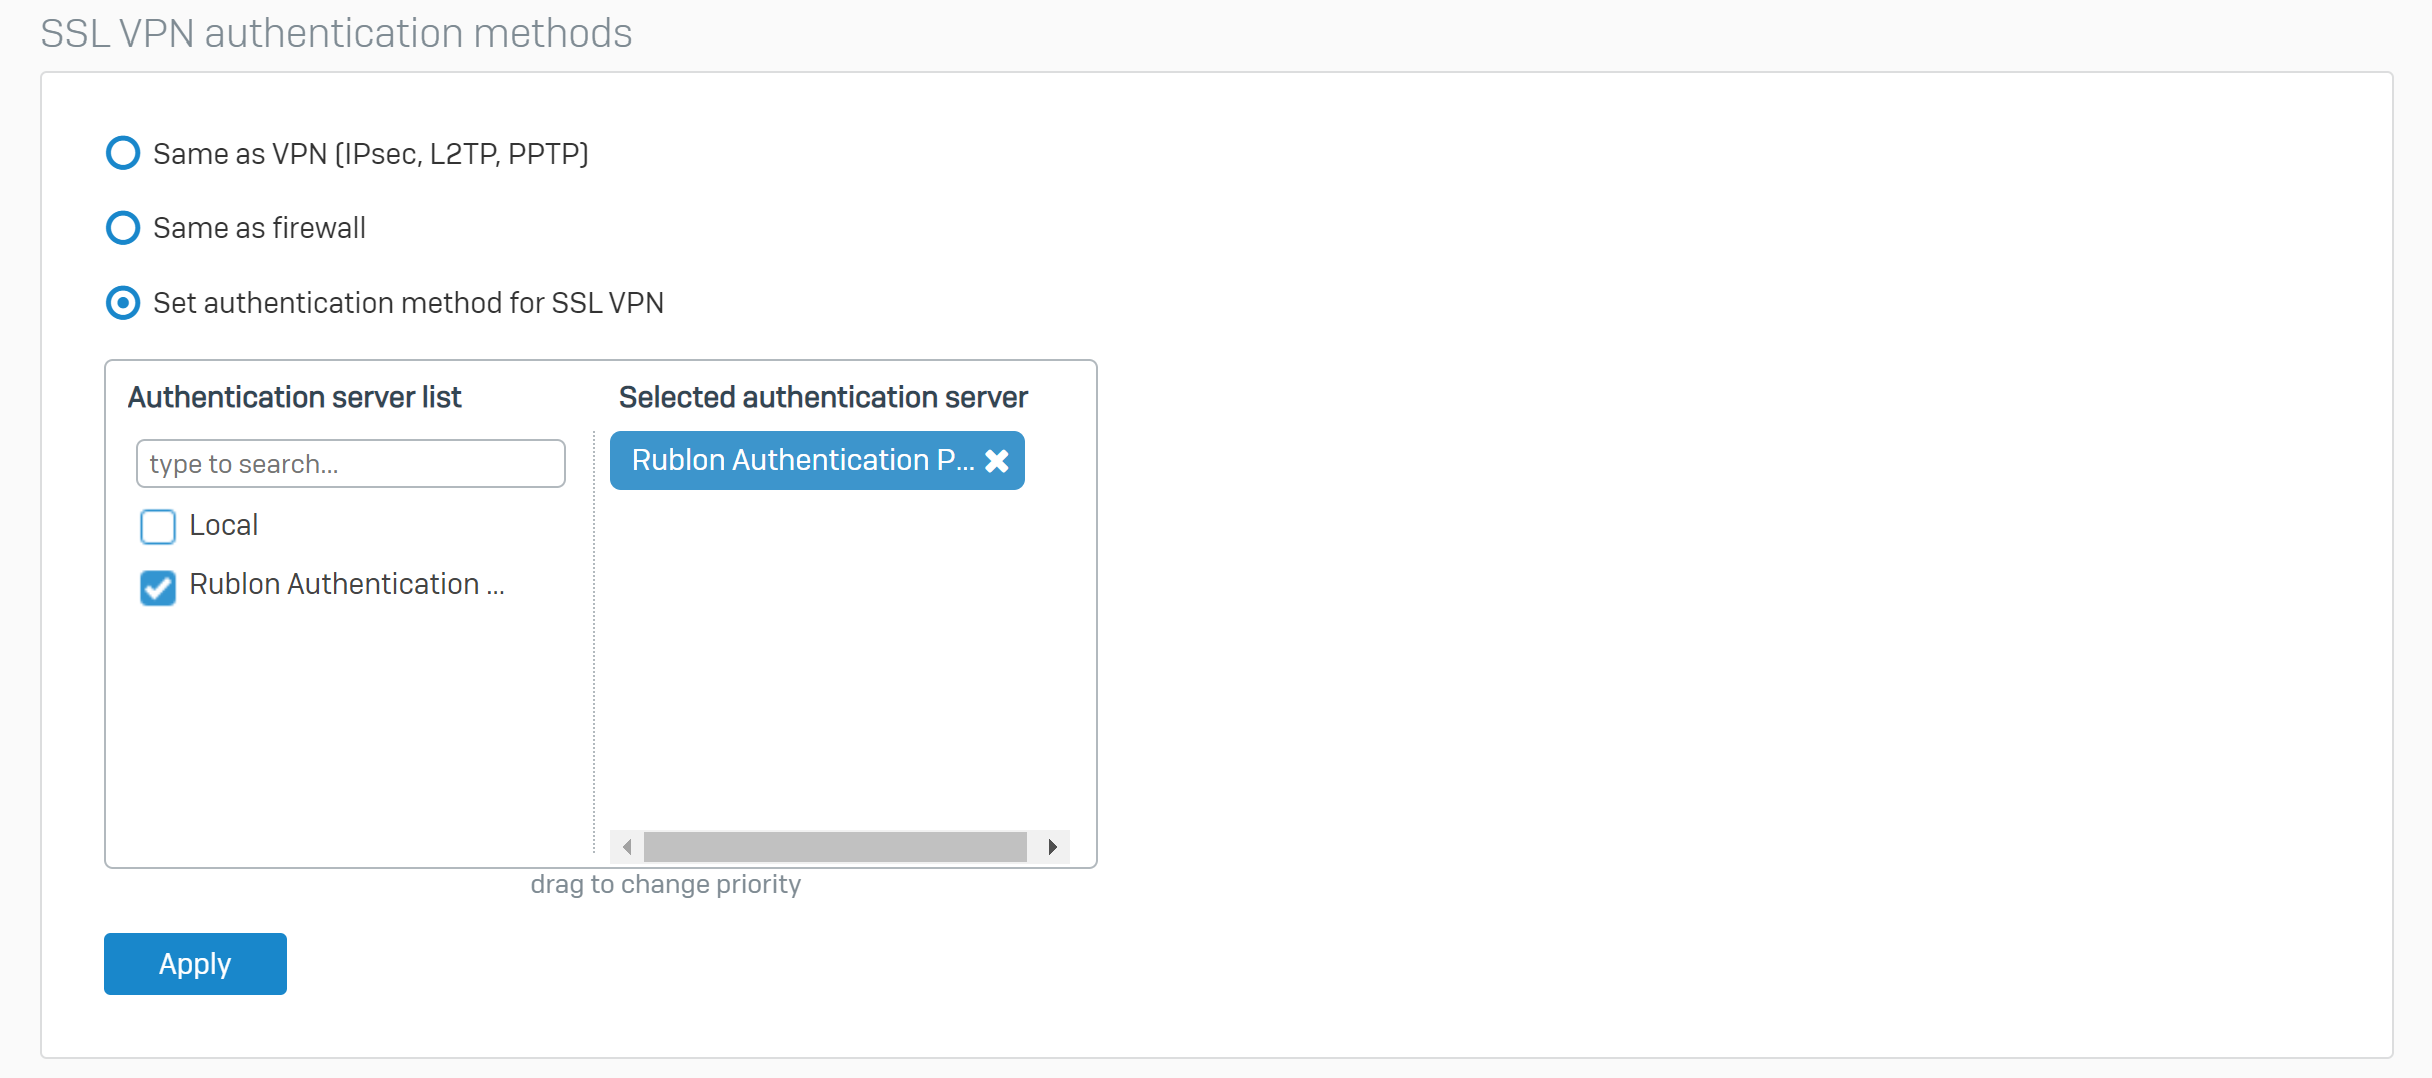Select 'Set authentication method for SSL VPN' radio button
Viewport: 2432px width, 1078px height.
coord(123,303)
